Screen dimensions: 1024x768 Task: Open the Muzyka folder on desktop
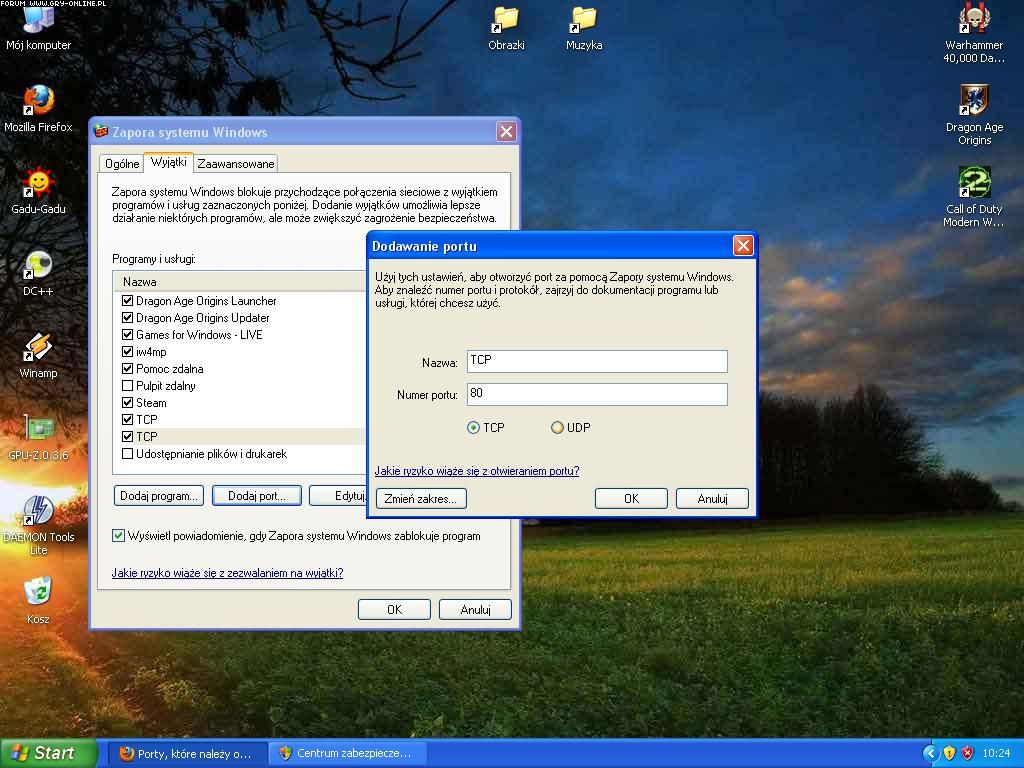click(584, 20)
